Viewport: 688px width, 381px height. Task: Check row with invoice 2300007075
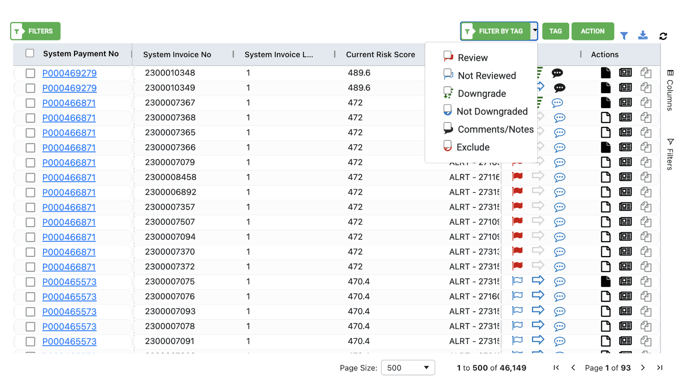[x=30, y=282]
